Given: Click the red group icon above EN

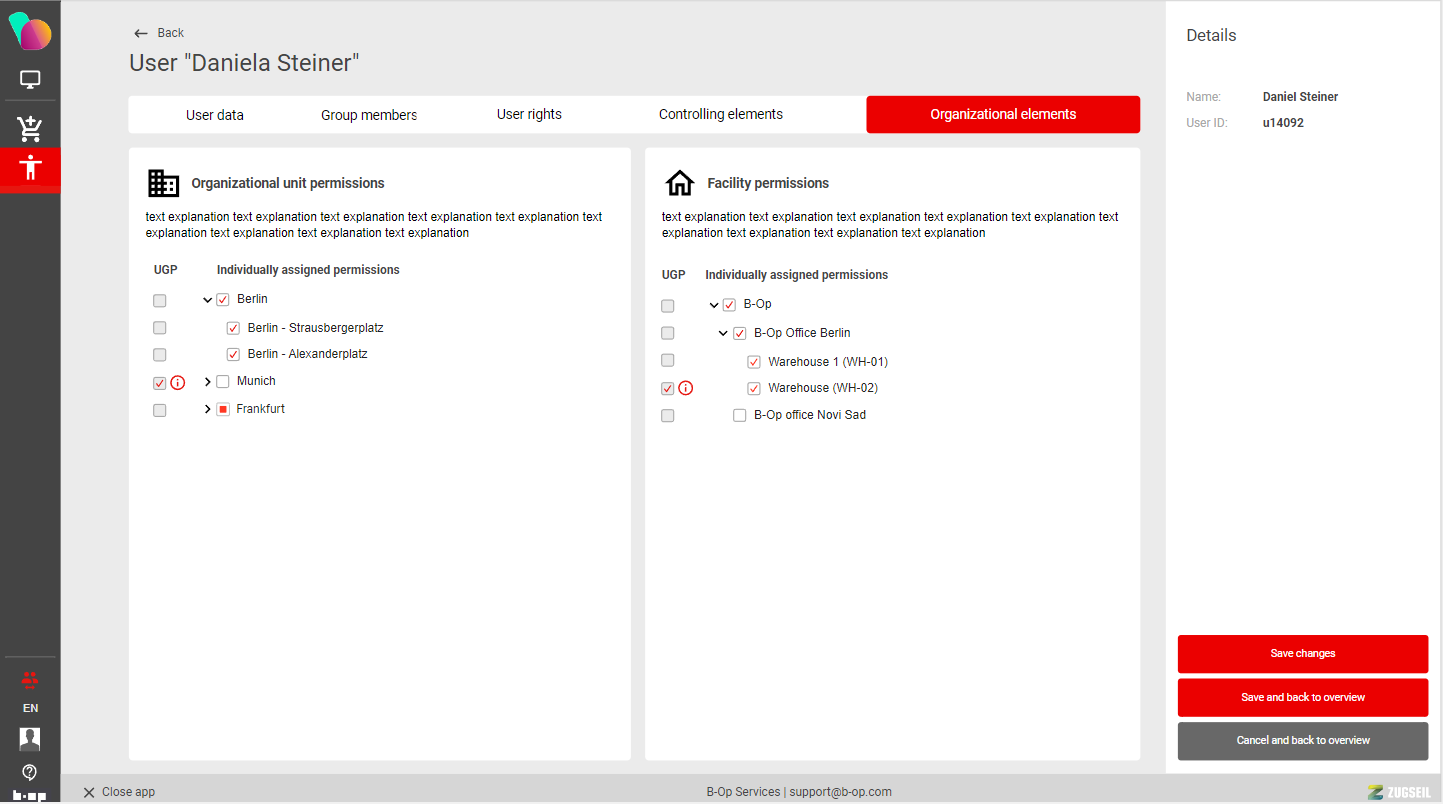Looking at the screenshot, I should 30,680.
